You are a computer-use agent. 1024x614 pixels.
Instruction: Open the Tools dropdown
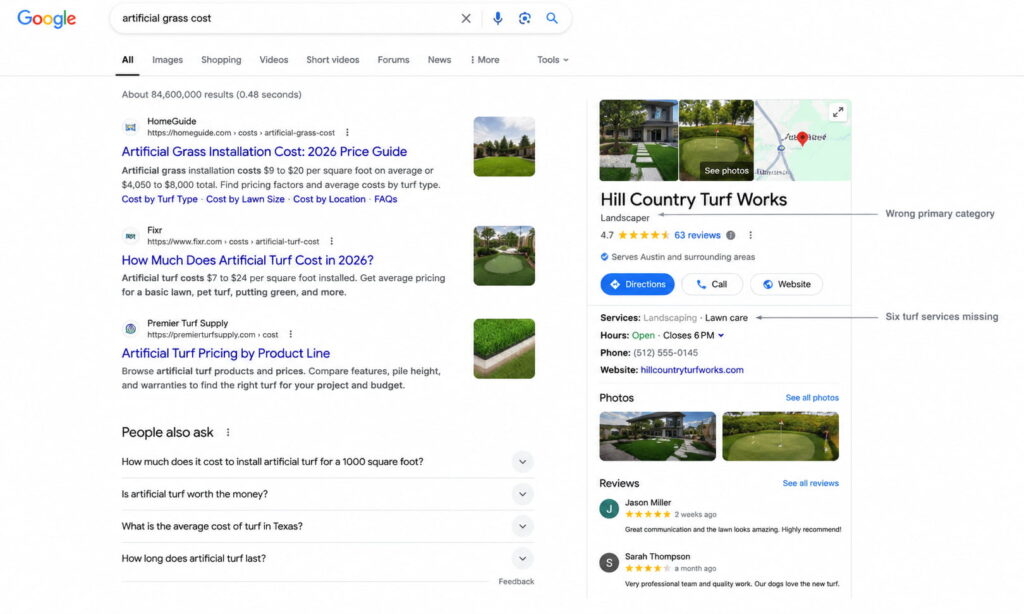[552, 59]
